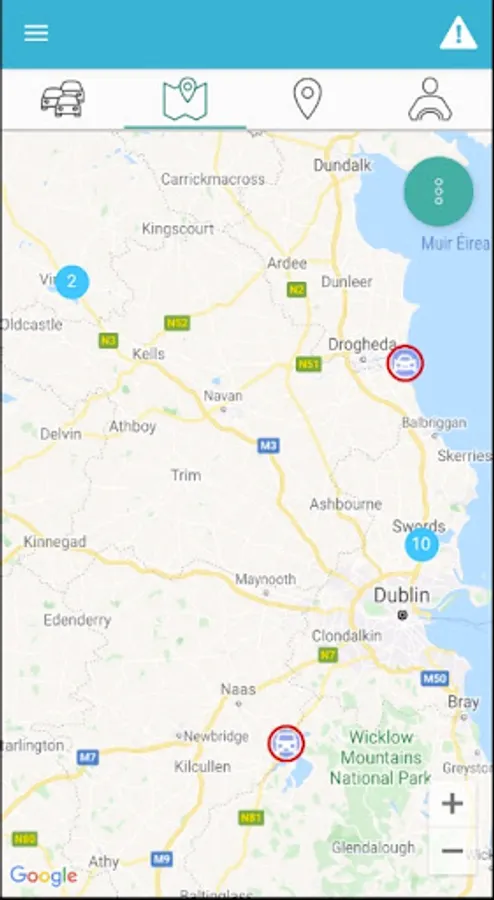This screenshot has height=900, width=494.
Task: Click the cluster marker showing 10
Action: tap(422, 544)
